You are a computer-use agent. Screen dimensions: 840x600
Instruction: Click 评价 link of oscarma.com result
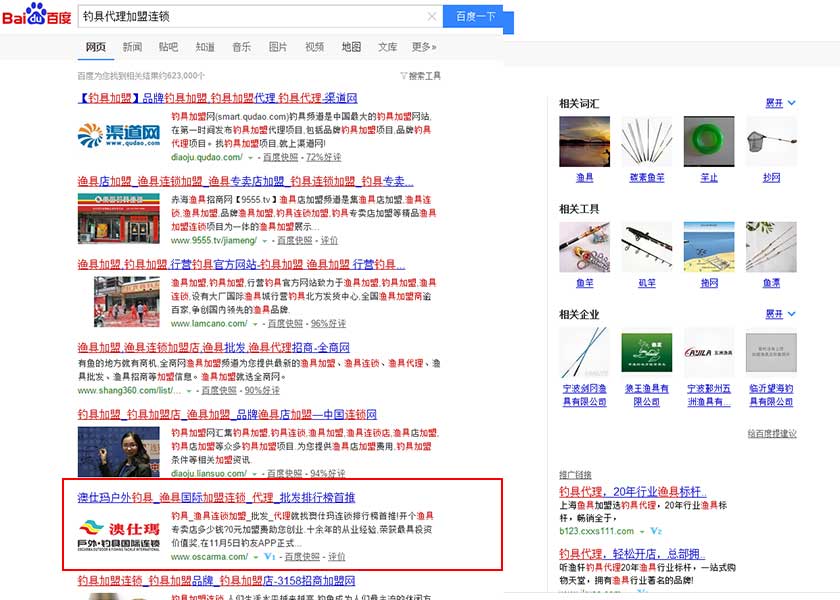tap(336, 557)
